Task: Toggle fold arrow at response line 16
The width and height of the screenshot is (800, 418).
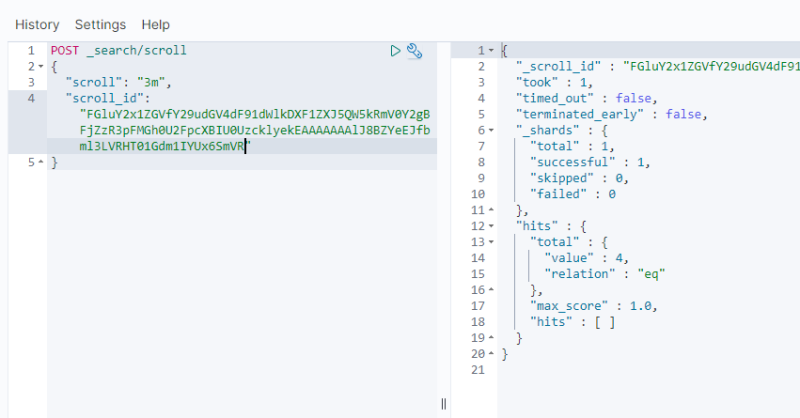Action: point(491,290)
